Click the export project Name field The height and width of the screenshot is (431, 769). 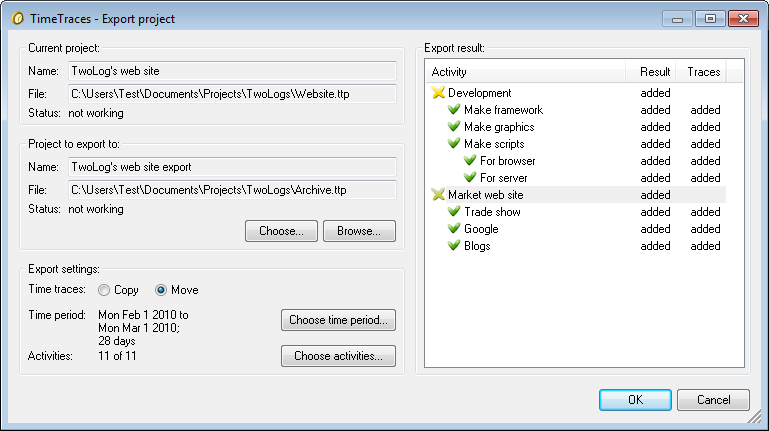point(232,166)
